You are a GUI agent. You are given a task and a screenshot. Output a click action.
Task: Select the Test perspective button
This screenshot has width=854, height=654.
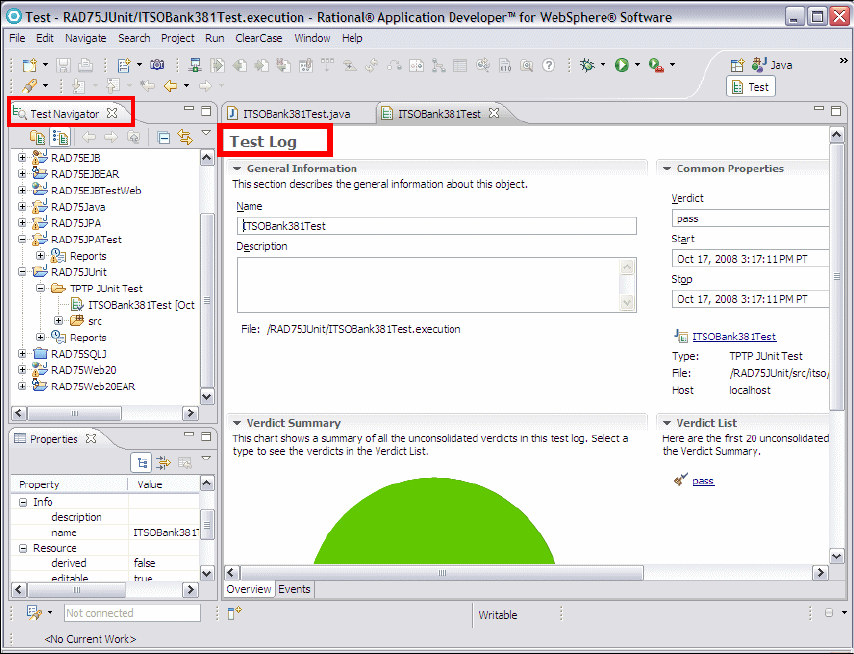751,87
